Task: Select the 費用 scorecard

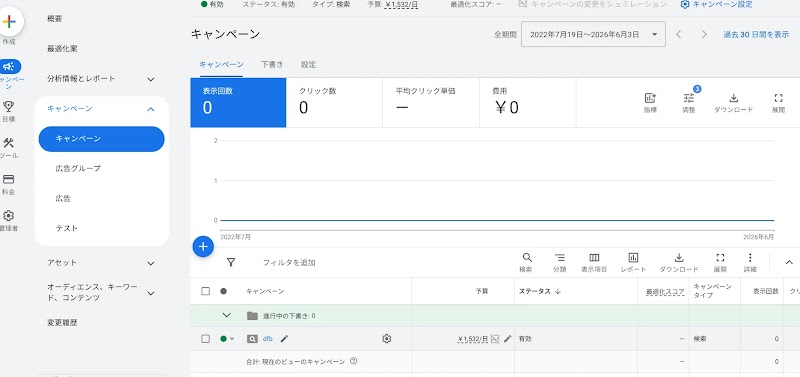Action: pos(528,103)
